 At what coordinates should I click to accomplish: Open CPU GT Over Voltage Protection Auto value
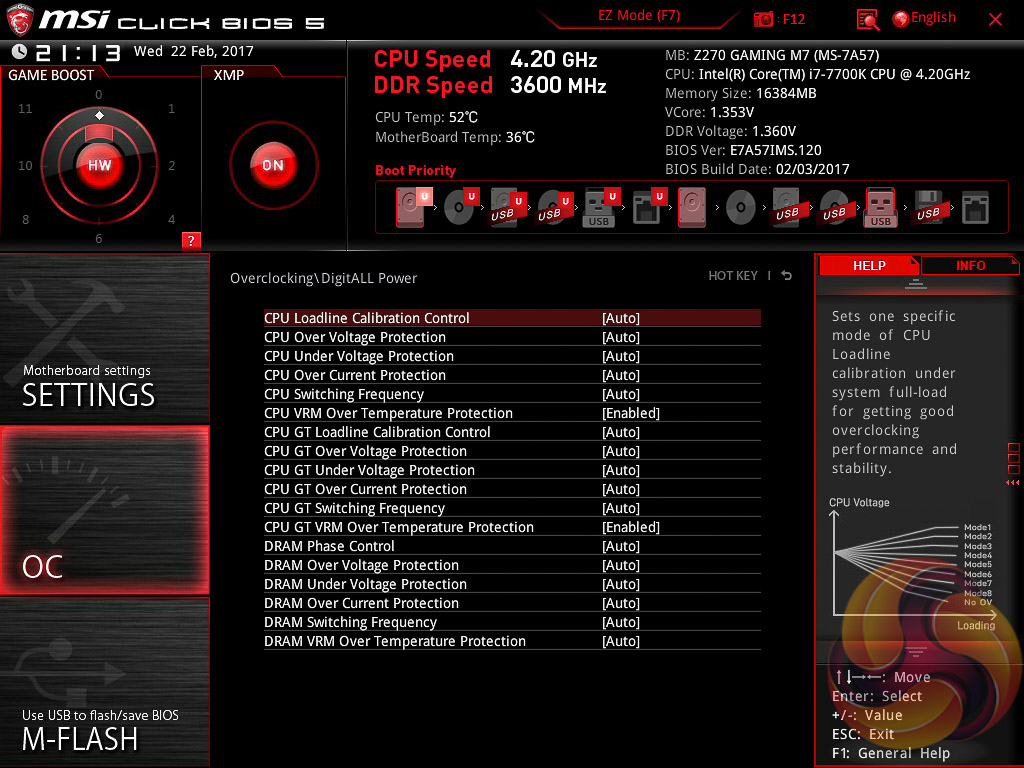click(620, 451)
